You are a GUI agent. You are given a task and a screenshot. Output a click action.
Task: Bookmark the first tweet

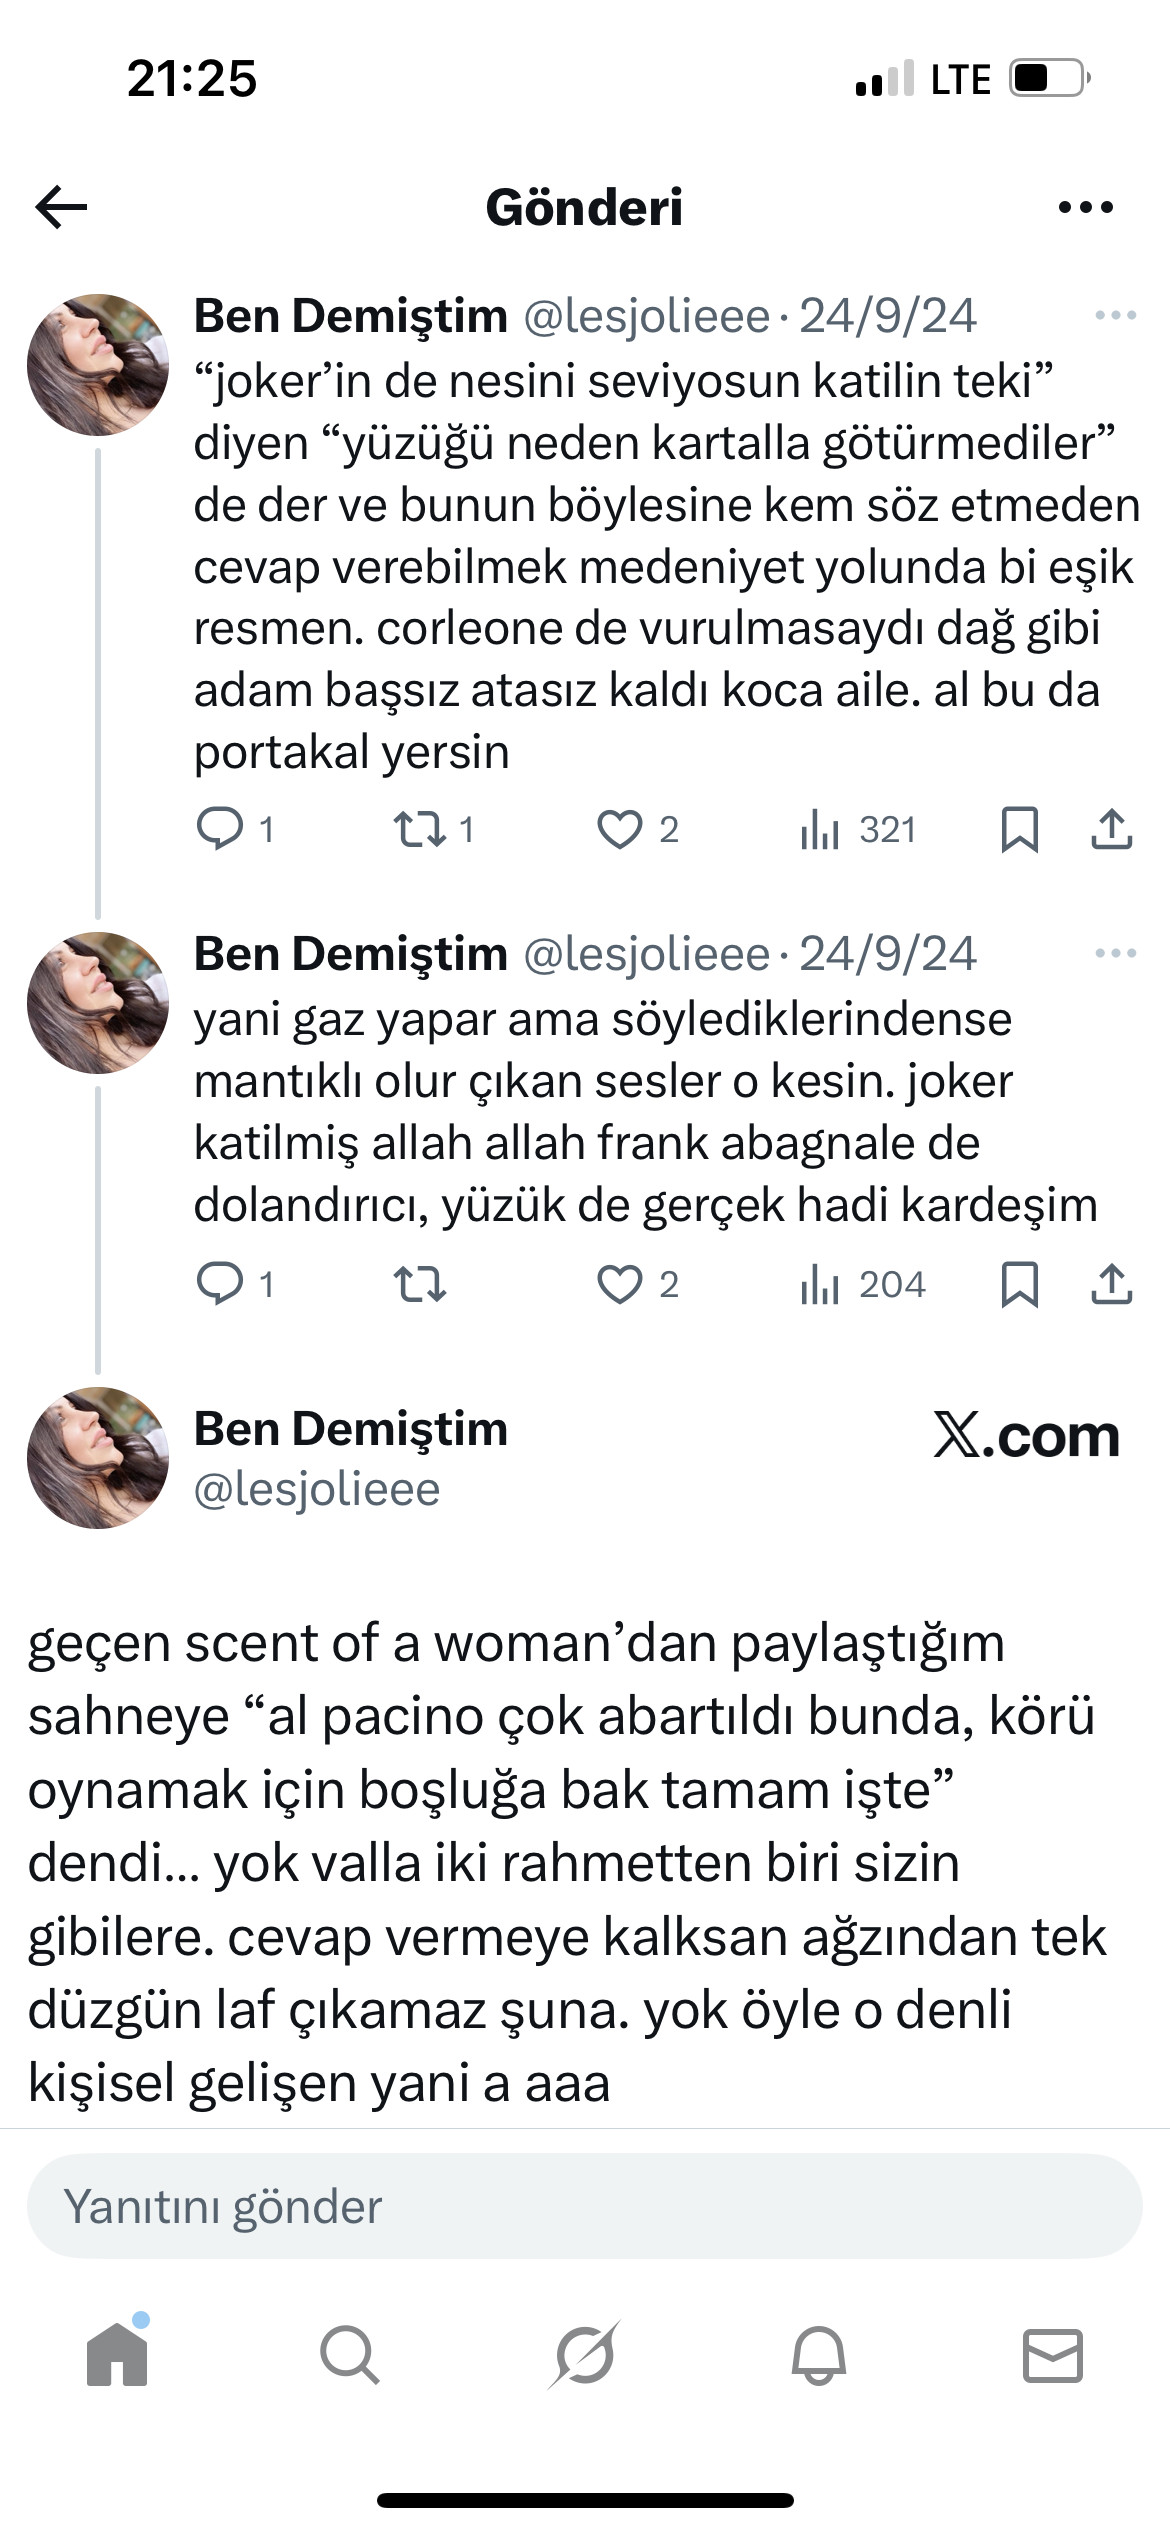point(1019,830)
